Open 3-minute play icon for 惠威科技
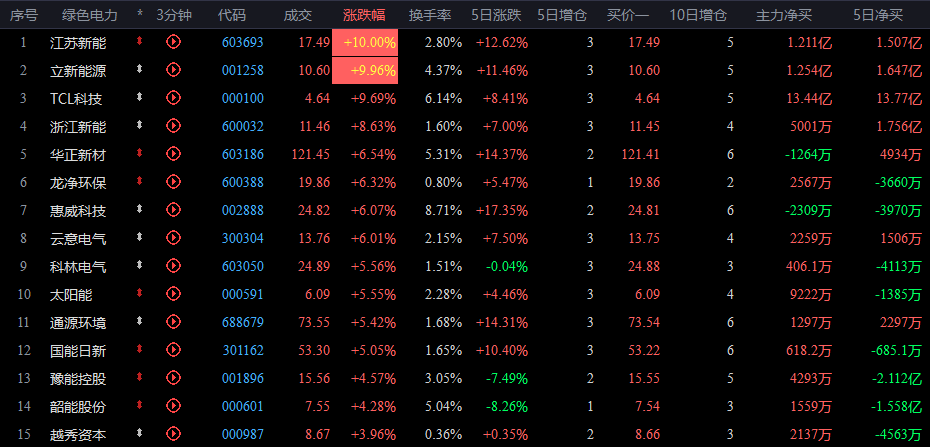Screen dimensions: 930x447 pos(173,209)
